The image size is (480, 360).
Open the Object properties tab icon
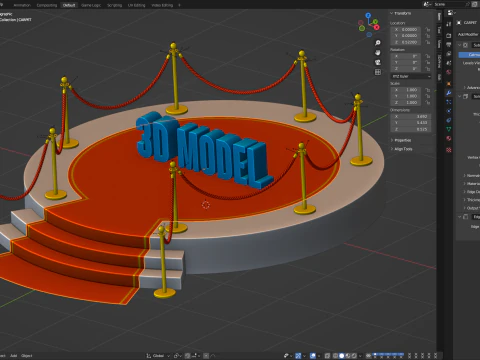(x=449, y=84)
